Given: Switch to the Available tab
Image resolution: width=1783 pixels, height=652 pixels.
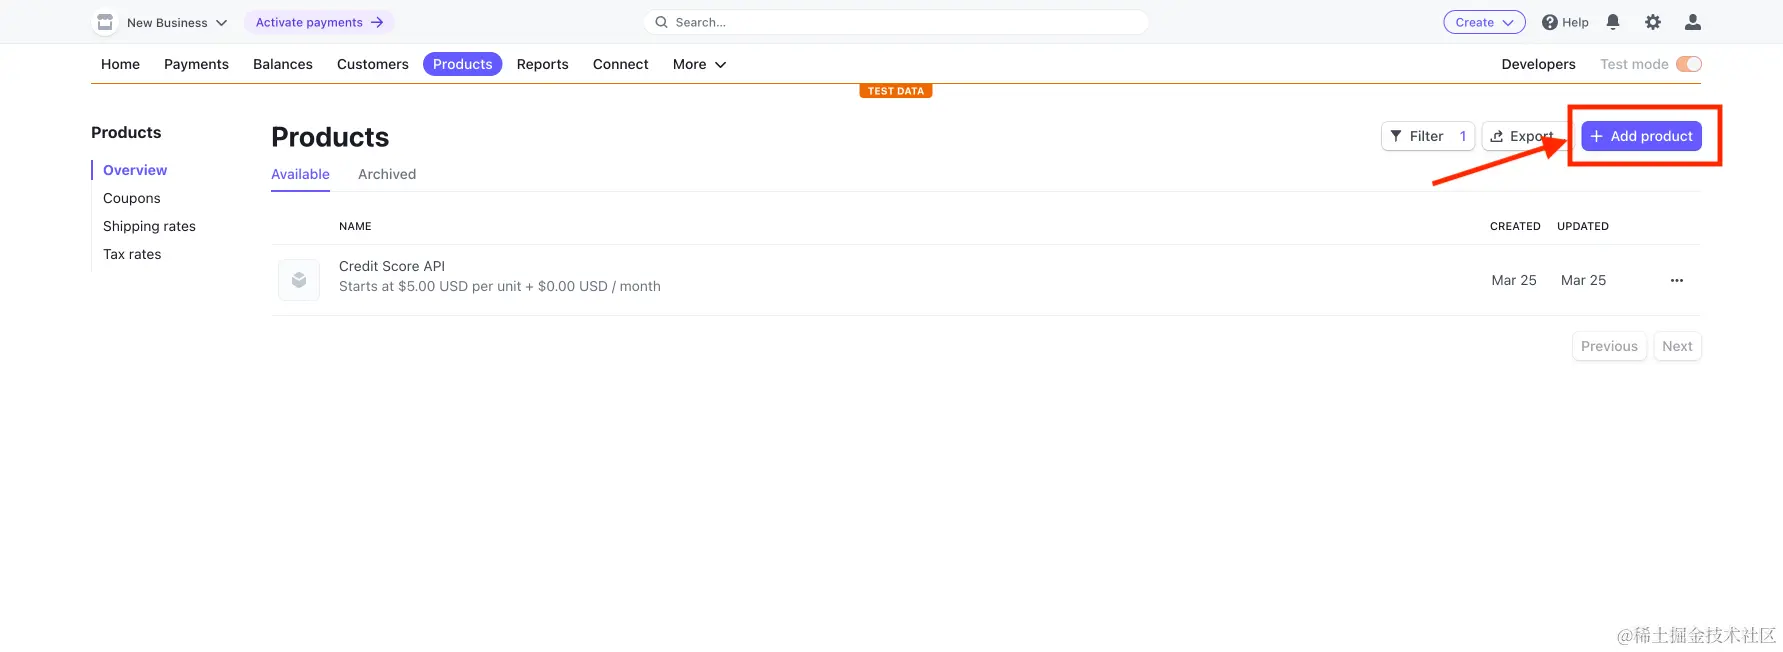Looking at the screenshot, I should pos(300,174).
